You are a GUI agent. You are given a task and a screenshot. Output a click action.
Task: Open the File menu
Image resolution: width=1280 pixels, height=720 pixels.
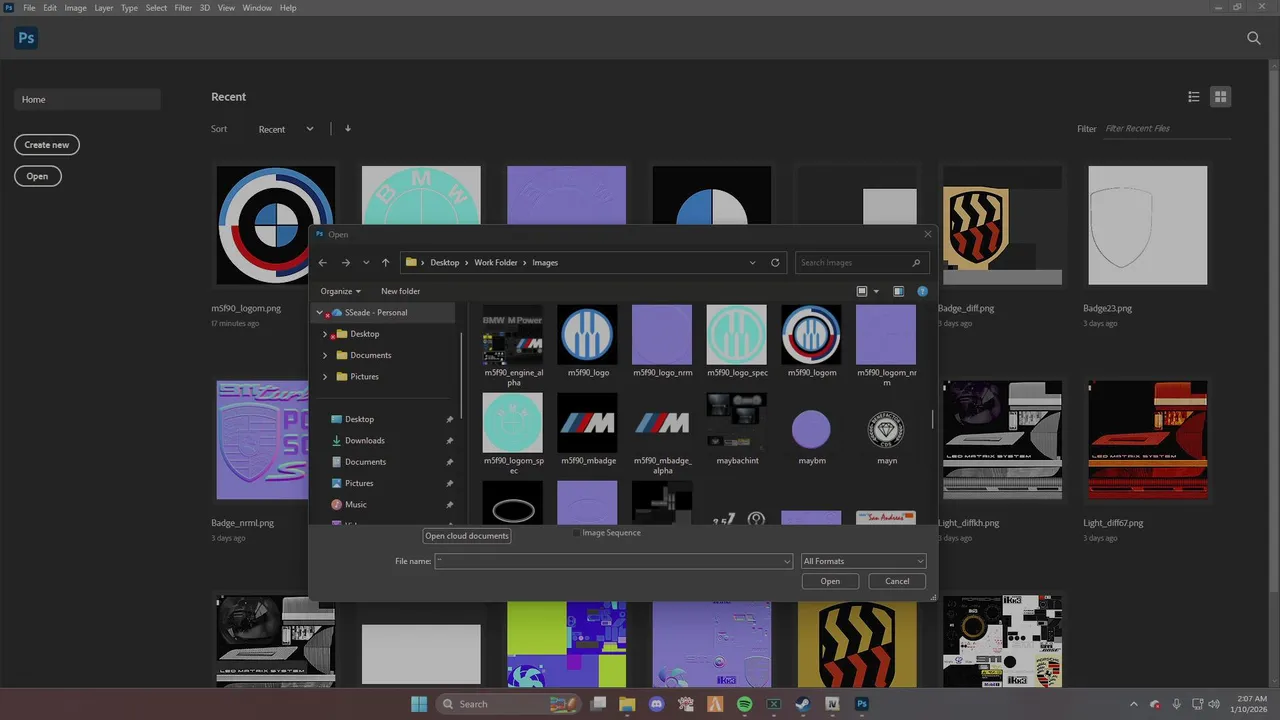tap(29, 8)
